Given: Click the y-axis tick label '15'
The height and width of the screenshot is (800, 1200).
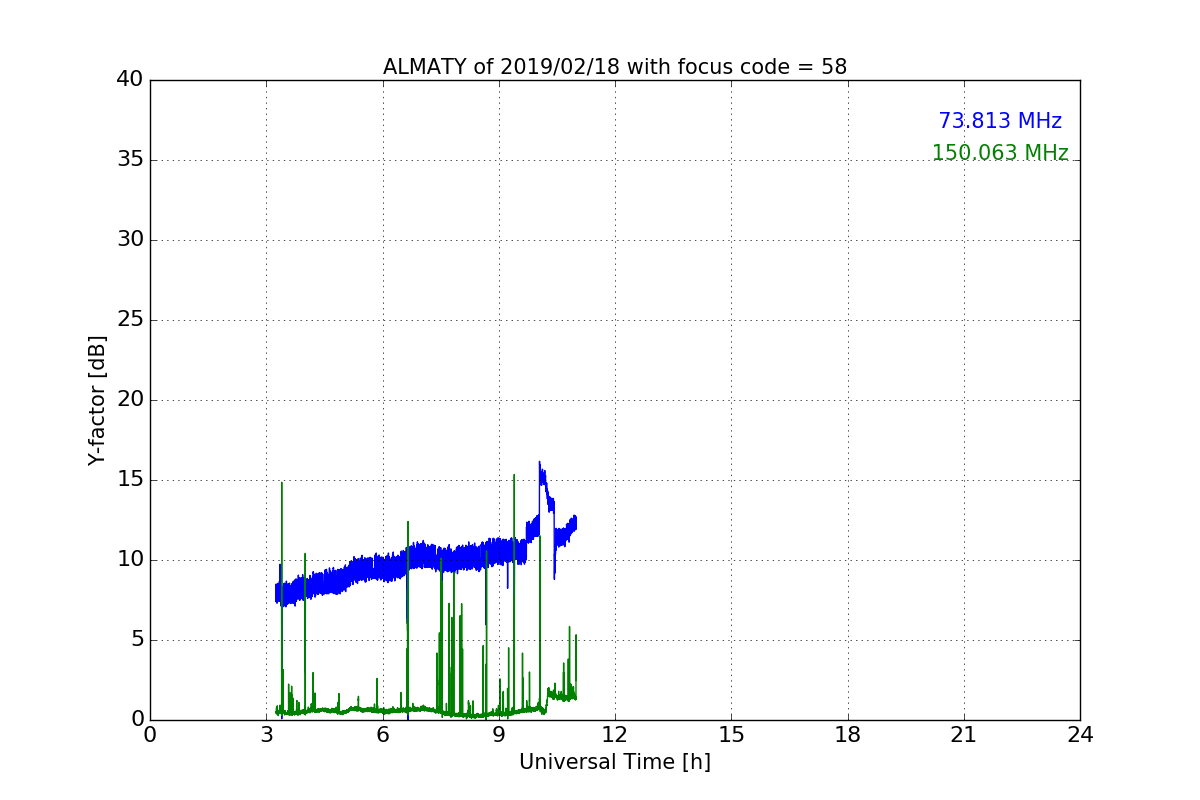Looking at the screenshot, I should [130, 480].
